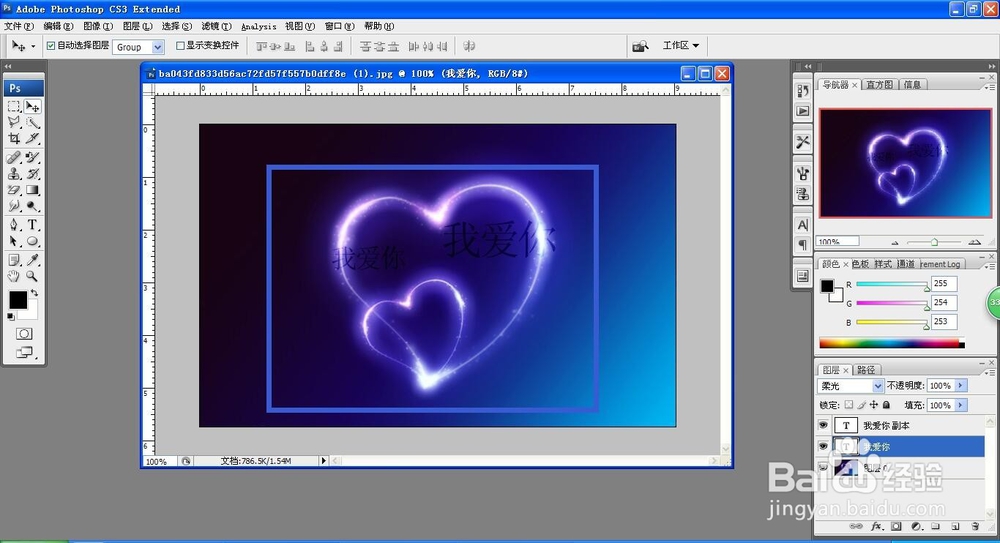Select the Zoom tool
The image size is (1000, 543).
pos(33,276)
